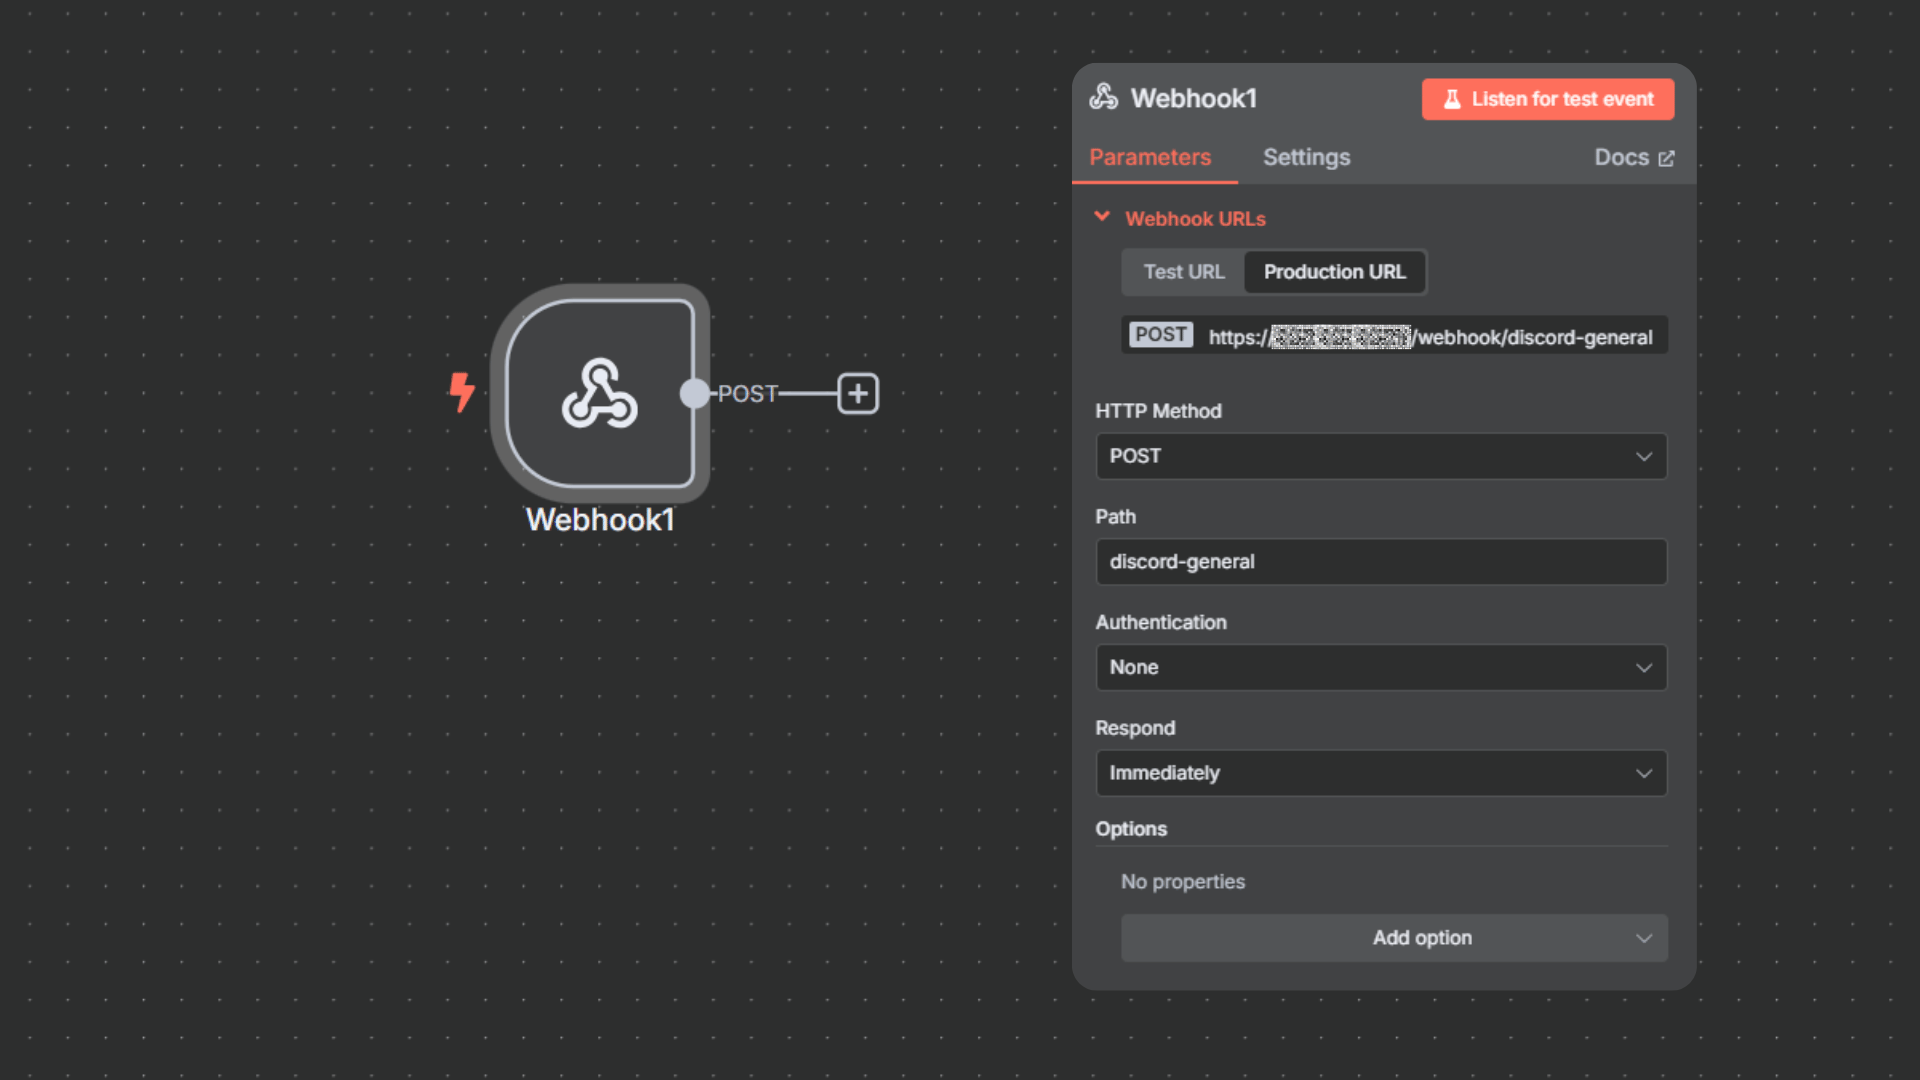Select the Production URL toggle option
Image resolution: width=1920 pixels, height=1080 pixels.
coord(1334,272)
